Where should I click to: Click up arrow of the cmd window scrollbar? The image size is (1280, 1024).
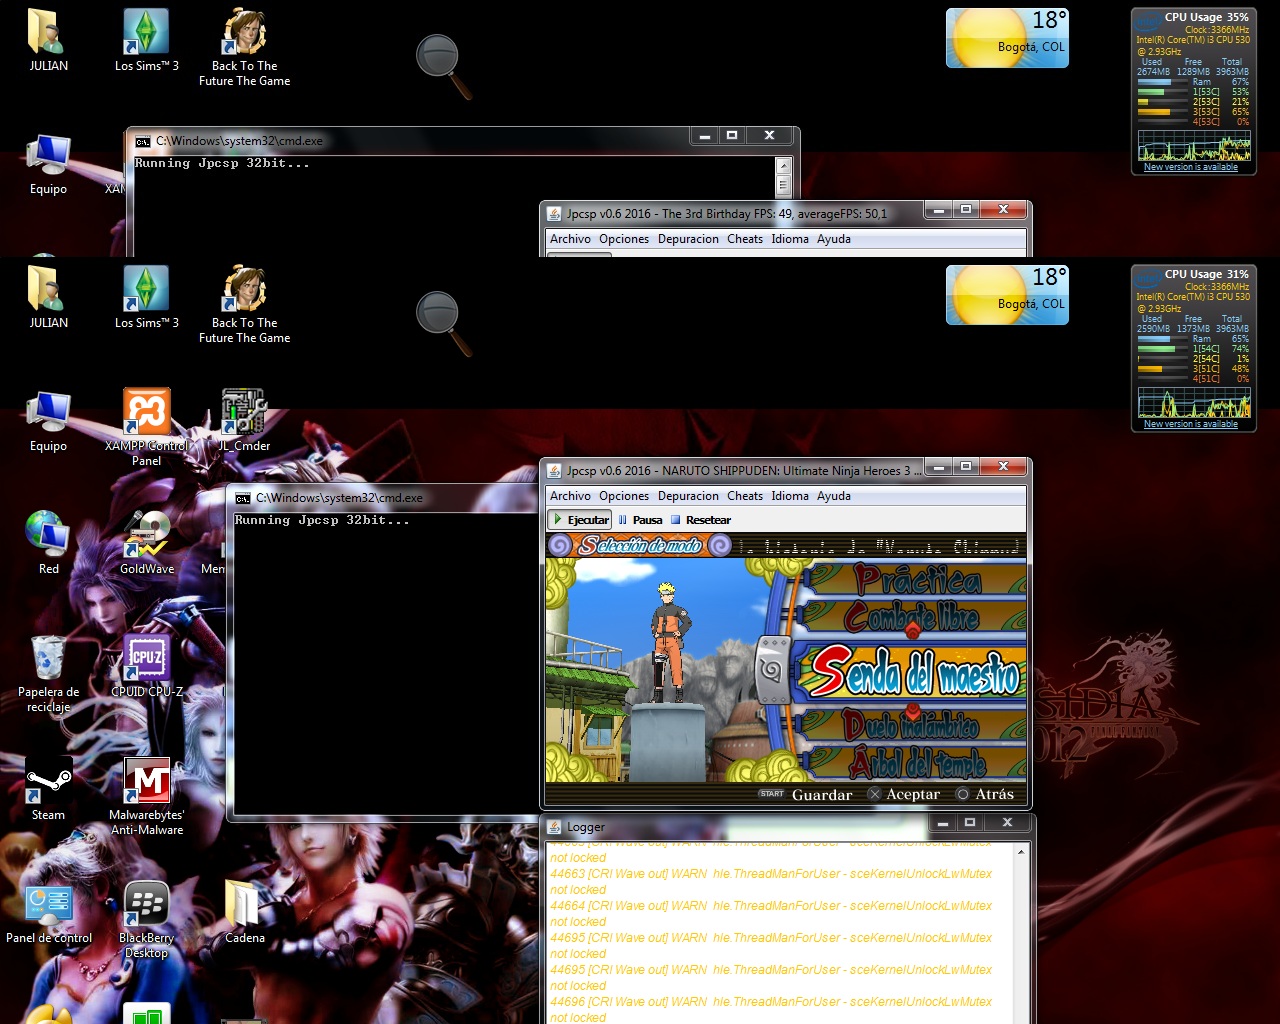click(783, 166)
